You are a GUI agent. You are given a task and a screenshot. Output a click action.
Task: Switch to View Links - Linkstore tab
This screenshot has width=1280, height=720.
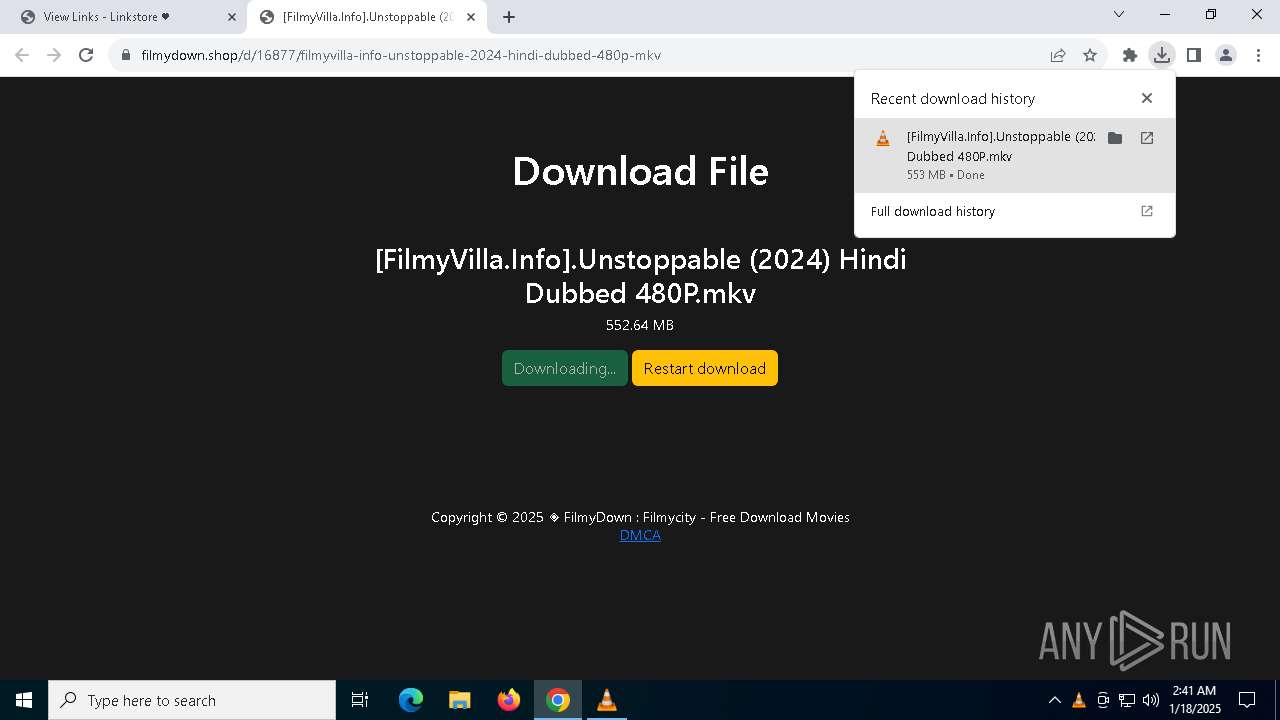125,17
